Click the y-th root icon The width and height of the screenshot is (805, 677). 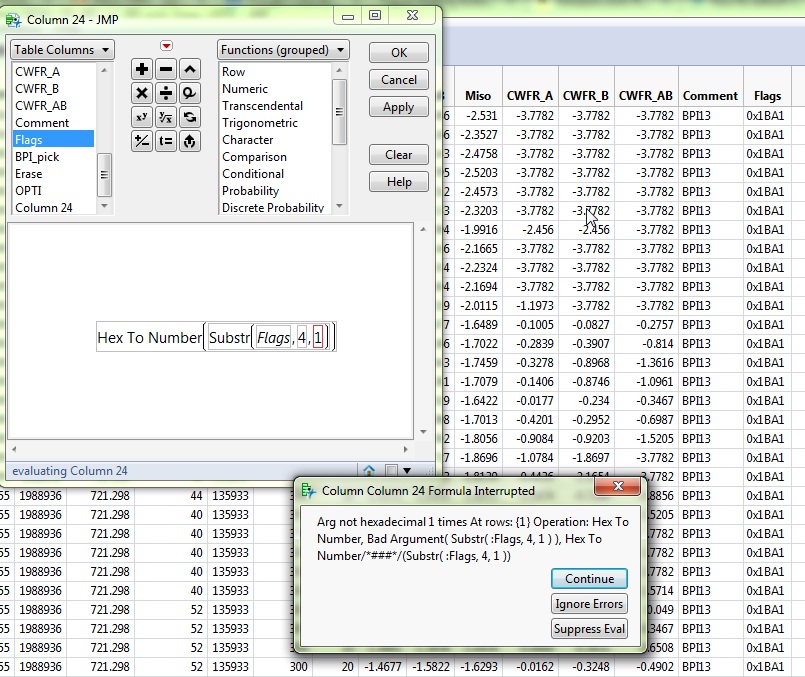(x=166, y=117)
